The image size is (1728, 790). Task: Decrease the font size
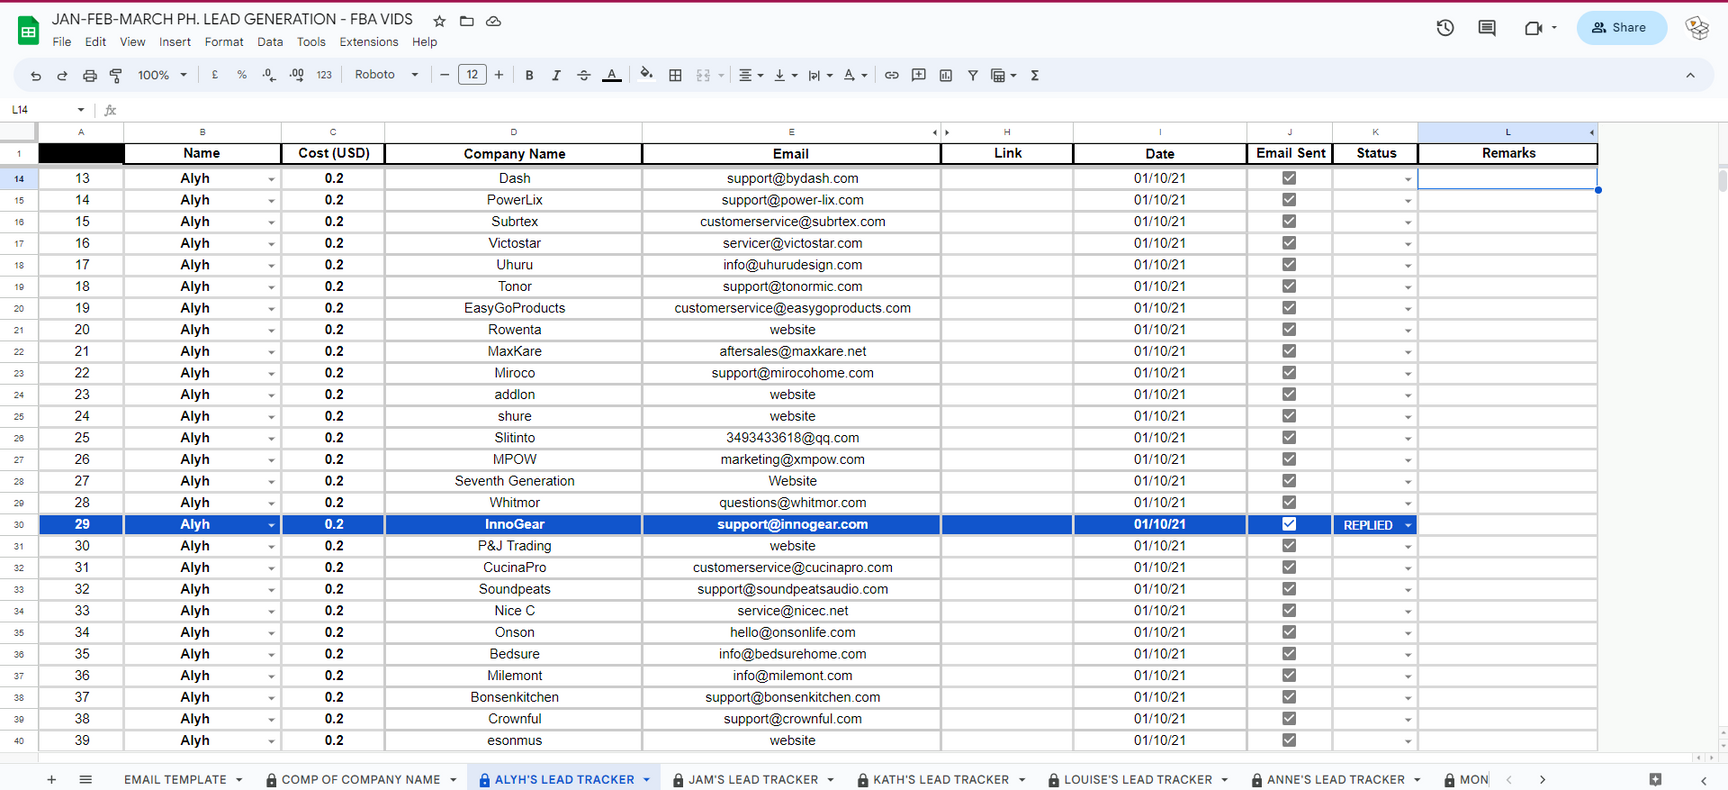pyautogui.click(x=445, y=75)
